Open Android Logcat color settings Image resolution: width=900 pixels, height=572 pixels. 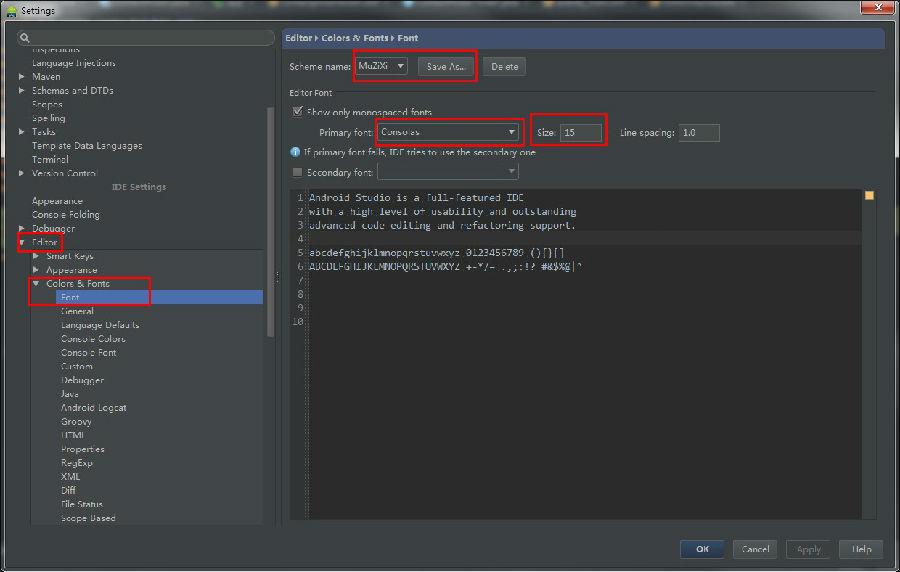coord(93,408)
